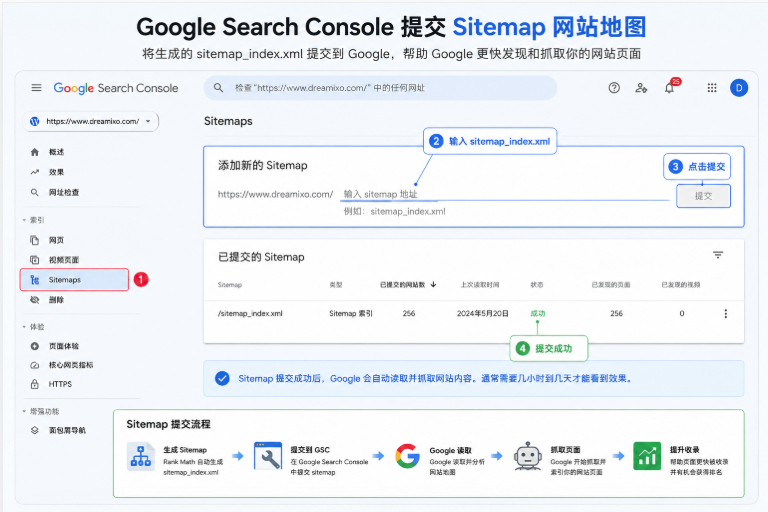Open 概述 in the sidebar
This screenshot has height=512, width=768.
[x=56, y=152]
